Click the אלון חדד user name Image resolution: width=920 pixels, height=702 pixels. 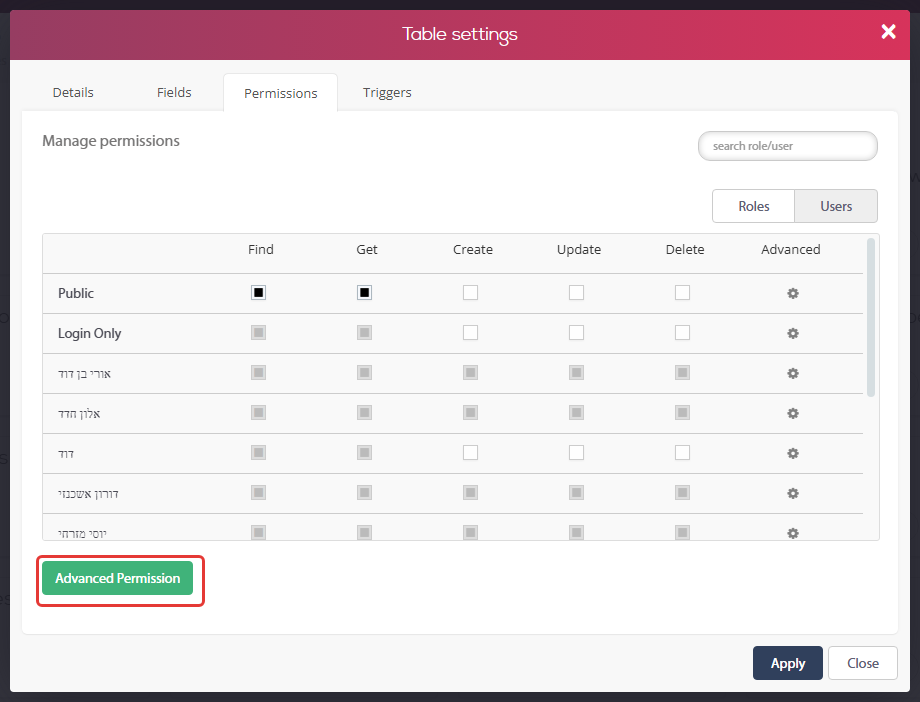pos(79,413)
